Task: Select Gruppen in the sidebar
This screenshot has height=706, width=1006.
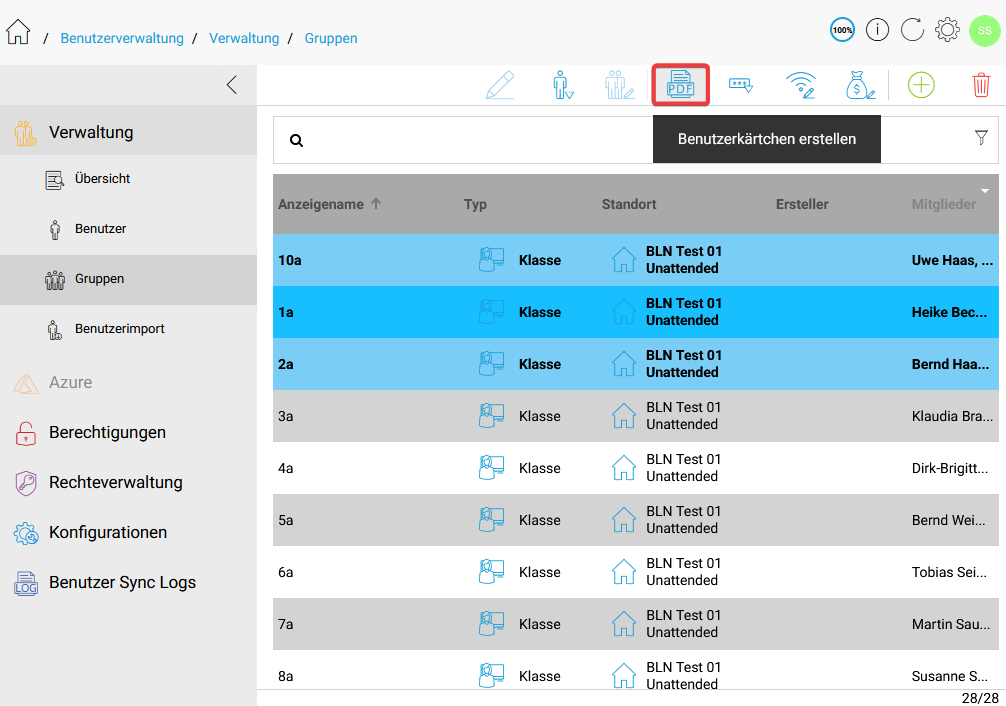Action: coord(128,279)
